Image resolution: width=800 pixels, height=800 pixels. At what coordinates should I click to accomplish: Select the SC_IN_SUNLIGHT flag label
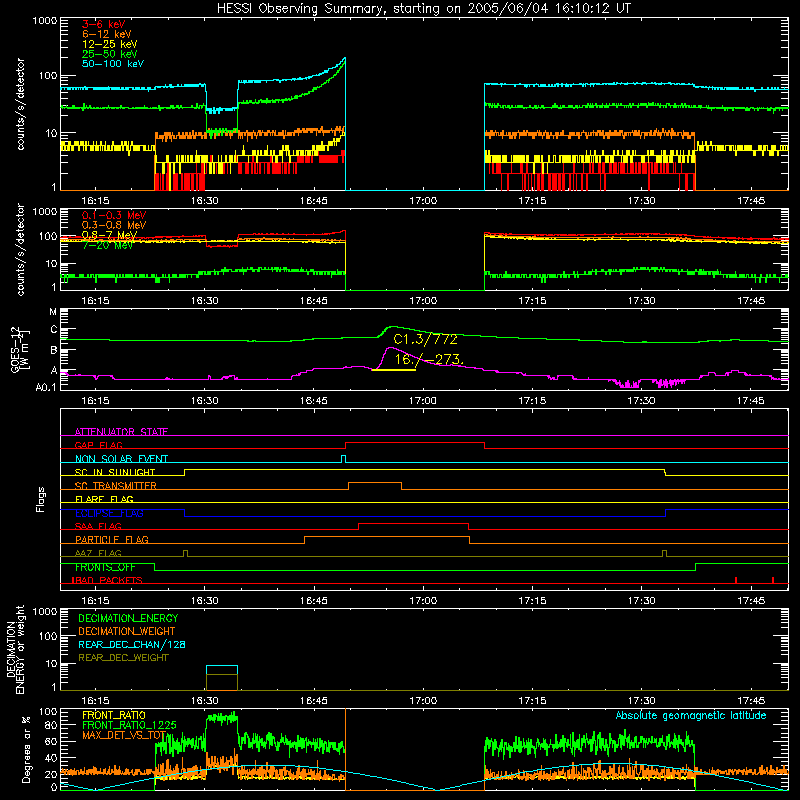pyautogui.click(x=115, y=472)
